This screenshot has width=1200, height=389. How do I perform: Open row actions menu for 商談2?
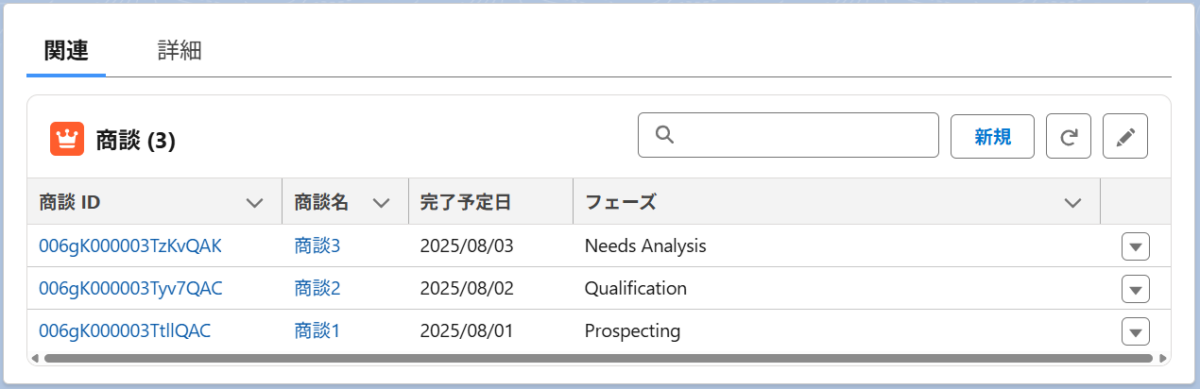[1135, 289]
